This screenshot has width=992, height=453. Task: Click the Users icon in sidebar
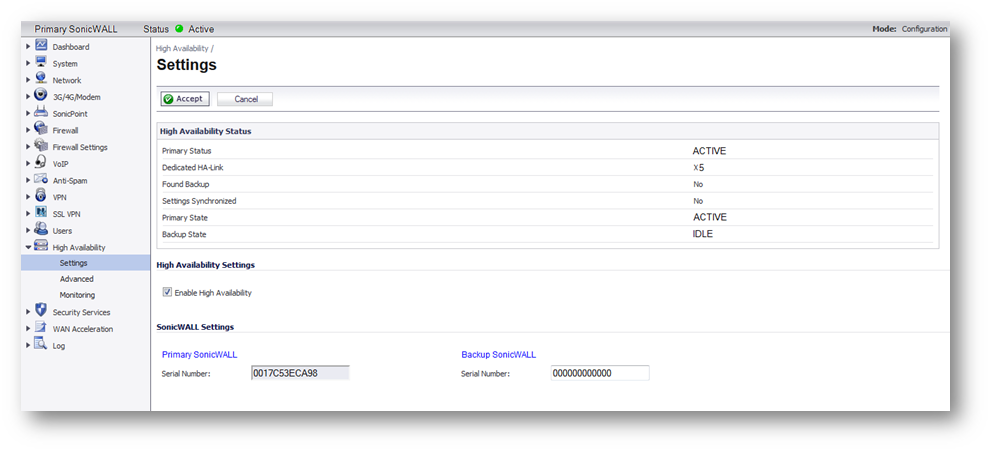(41, 230)
